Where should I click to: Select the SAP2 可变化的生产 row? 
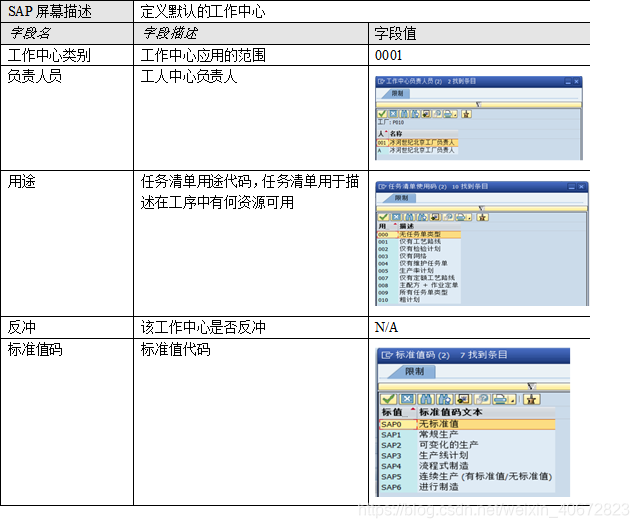(467, 445)
